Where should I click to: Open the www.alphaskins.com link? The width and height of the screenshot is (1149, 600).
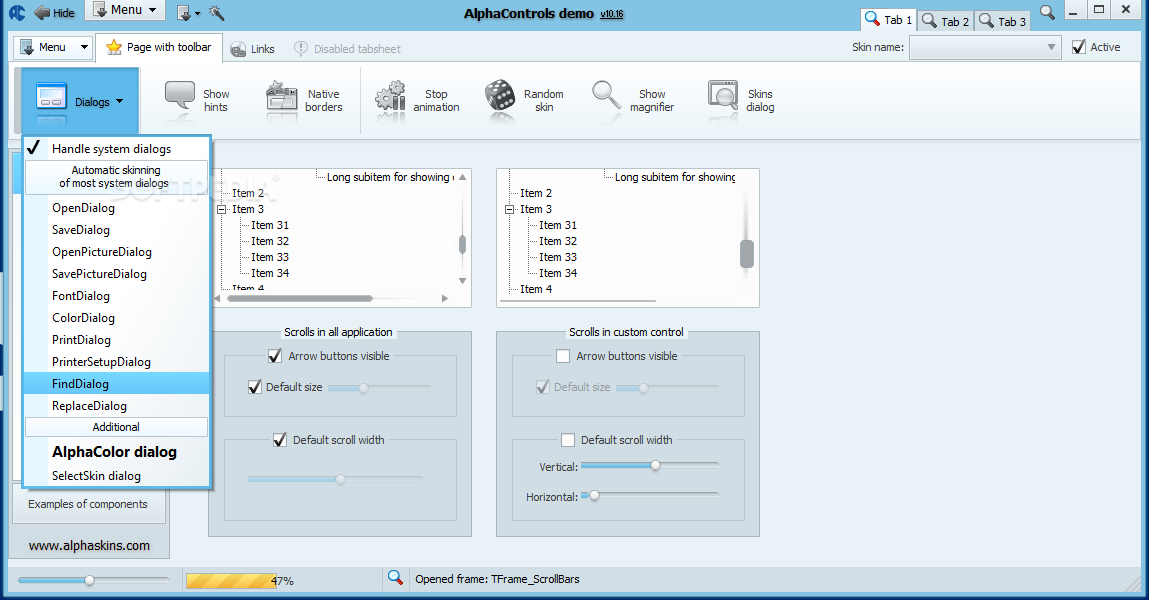click(89, 546)
